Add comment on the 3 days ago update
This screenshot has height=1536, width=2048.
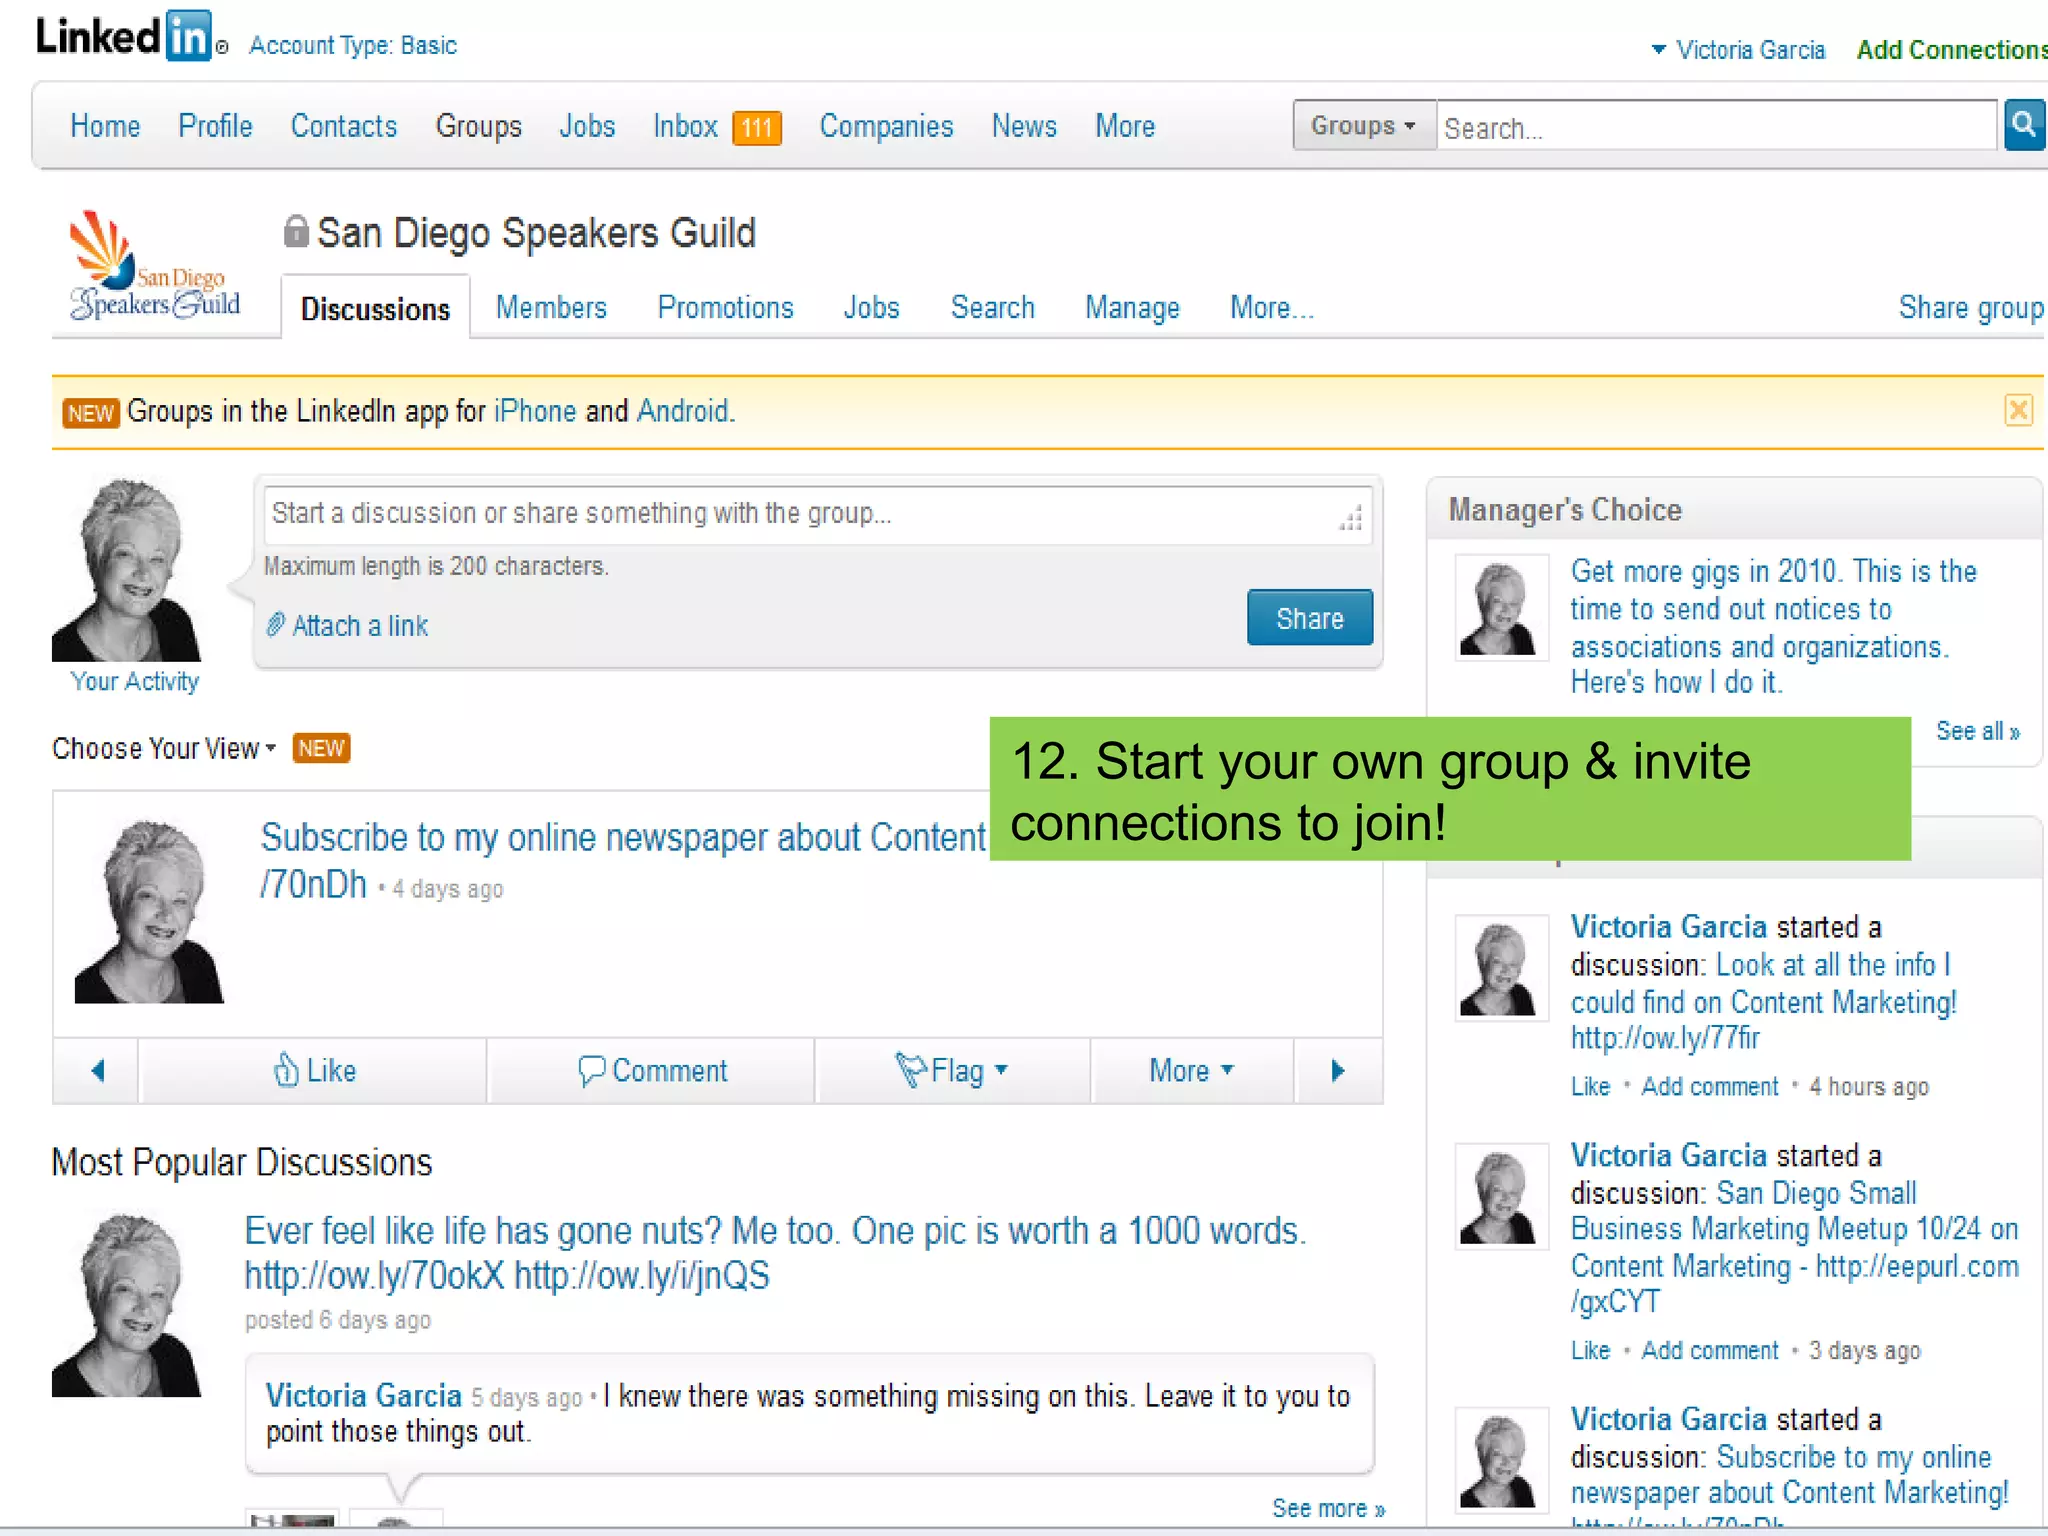1710,1350
